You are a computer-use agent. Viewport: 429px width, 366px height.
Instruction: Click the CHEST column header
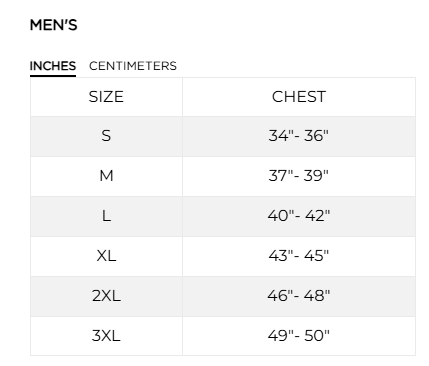(299, 97)
